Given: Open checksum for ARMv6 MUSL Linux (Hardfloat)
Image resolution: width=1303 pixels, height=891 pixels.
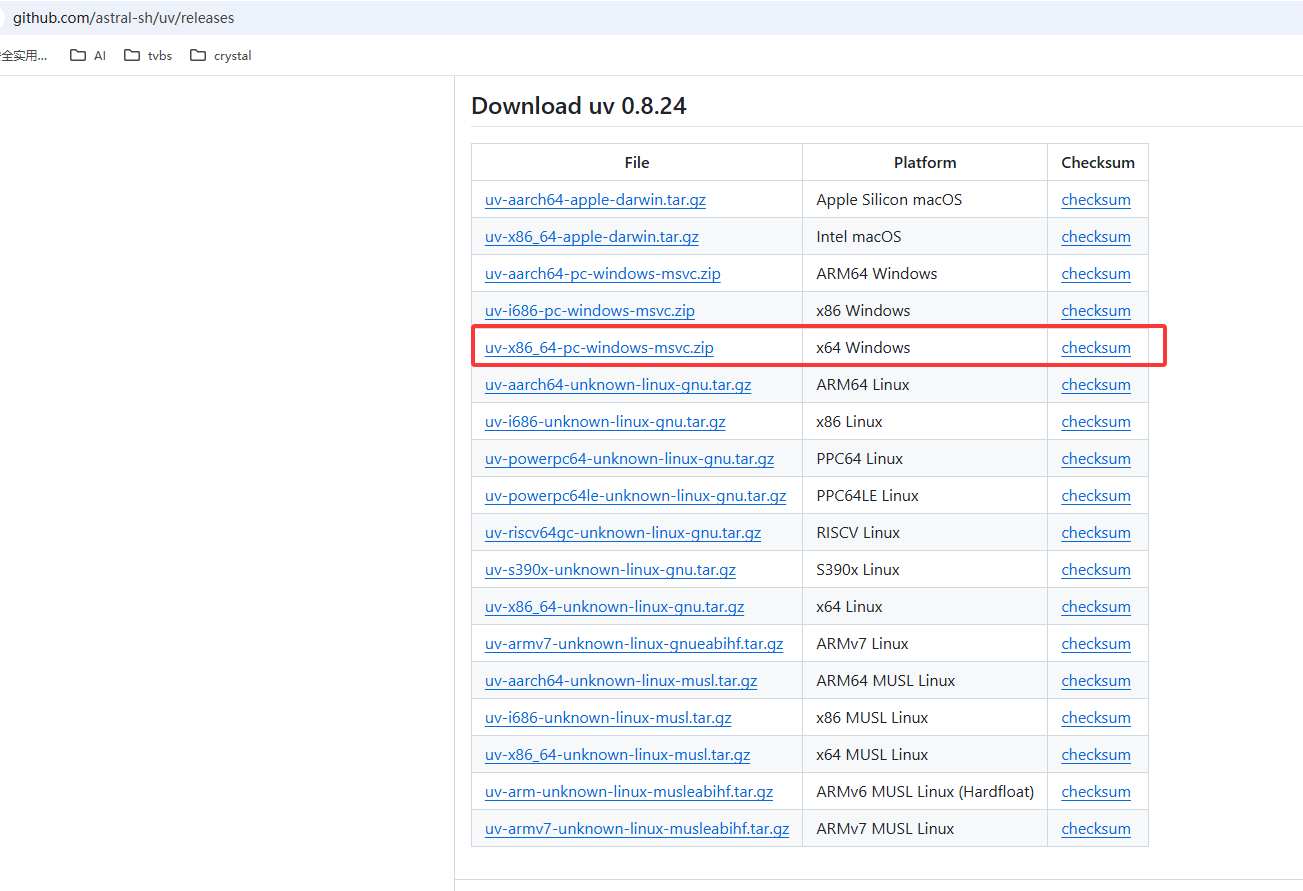Looking at the screenshot, I should pos(1096,792).
